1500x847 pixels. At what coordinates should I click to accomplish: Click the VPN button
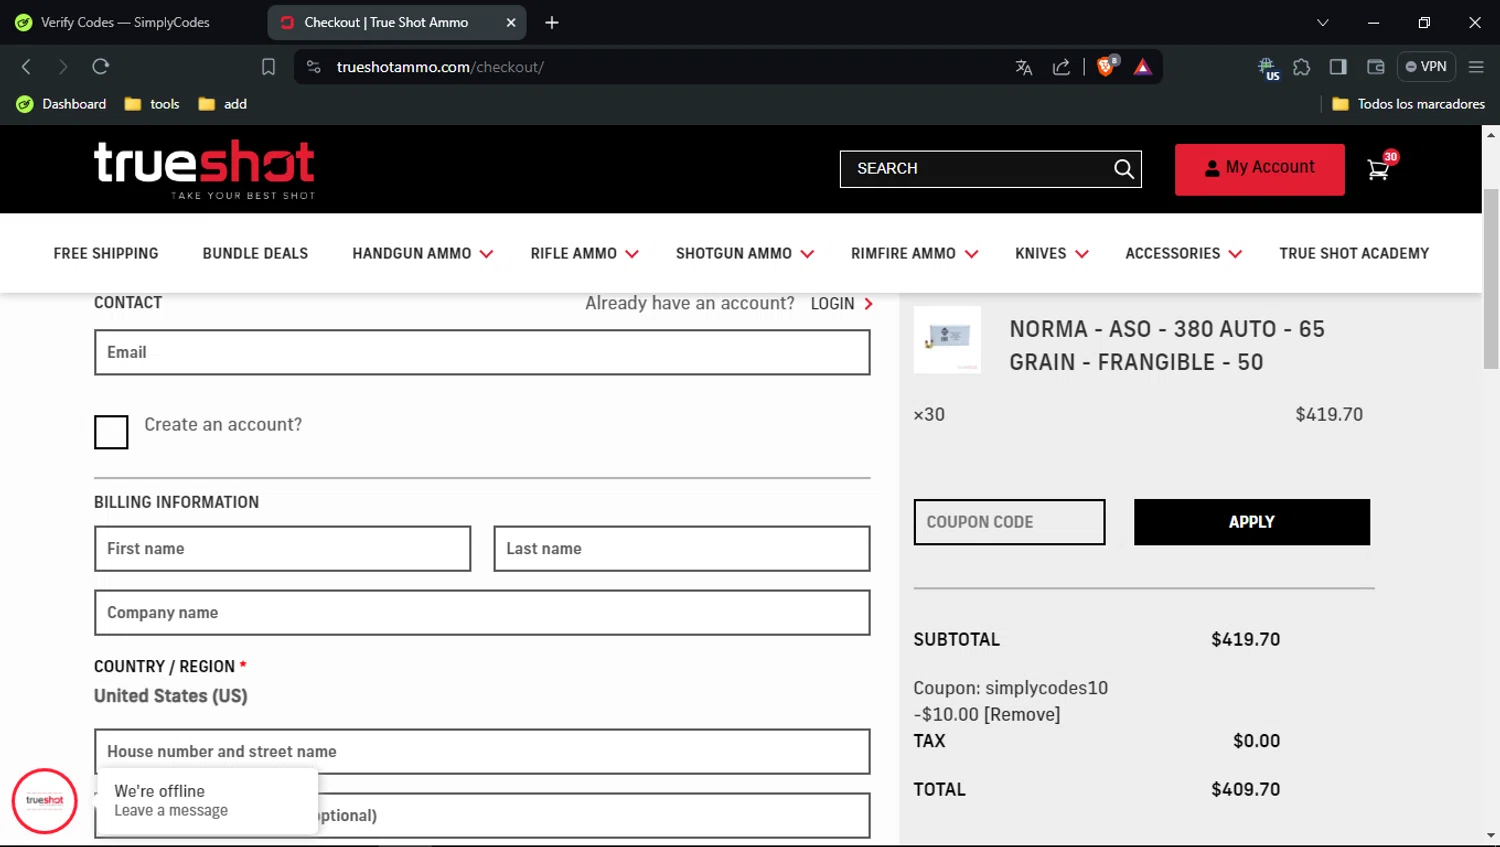click(1426, 67)
